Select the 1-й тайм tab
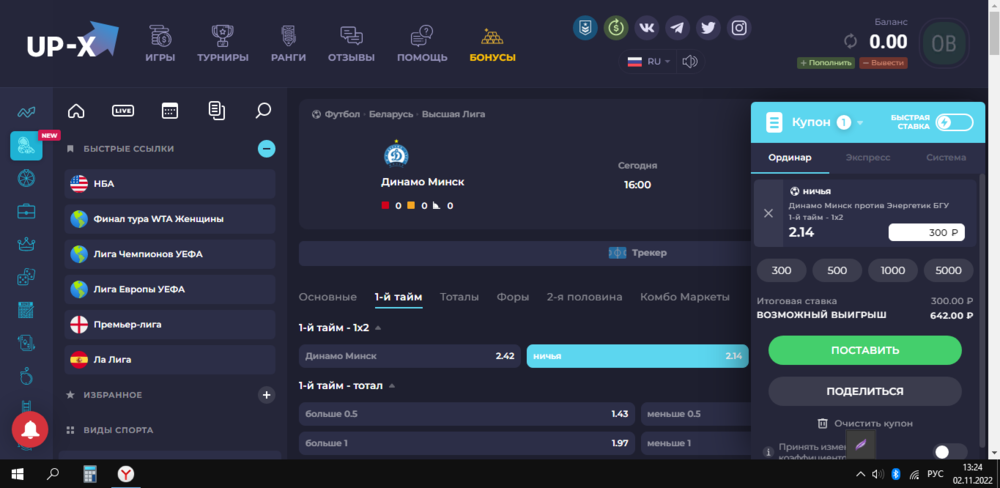Viewport: 1000px width, 488px height. point(399,297)
